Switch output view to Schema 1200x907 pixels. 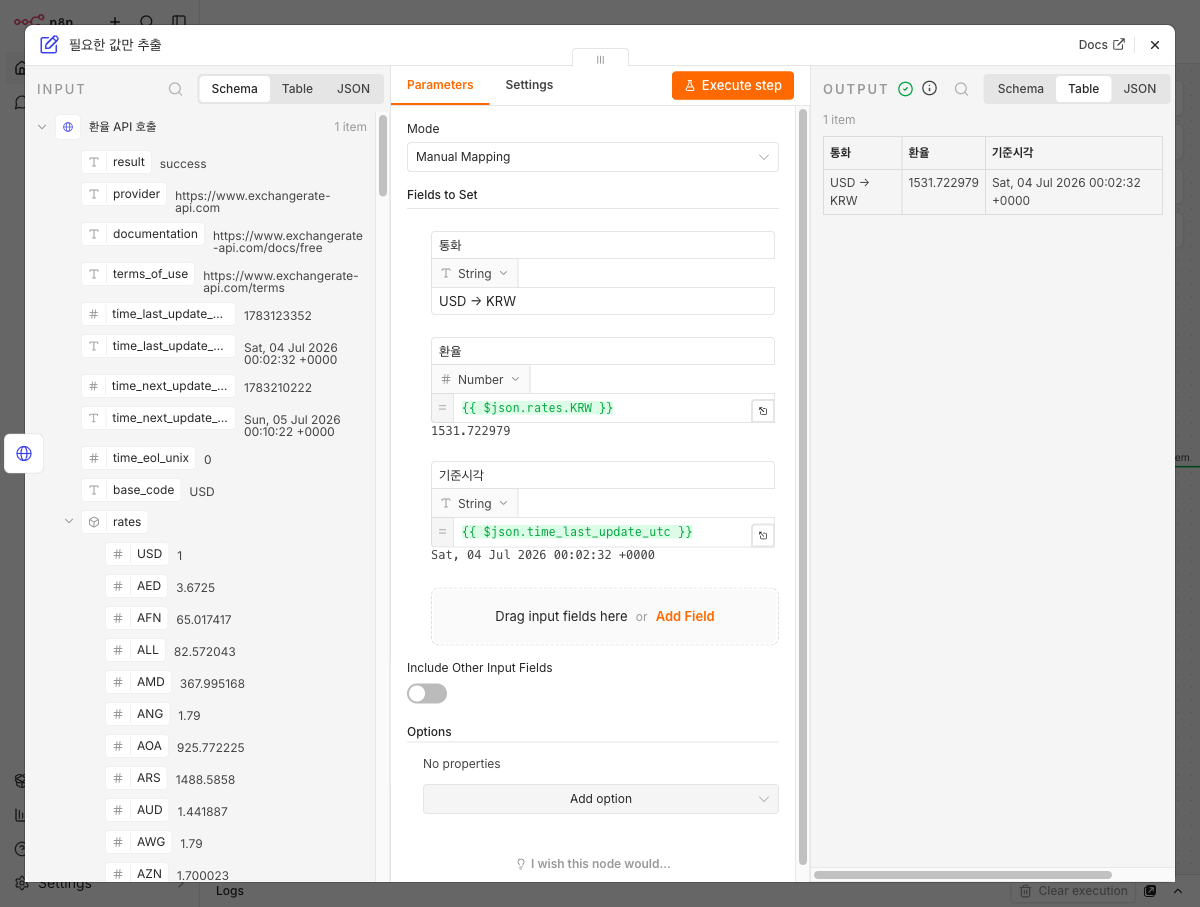1021,89
